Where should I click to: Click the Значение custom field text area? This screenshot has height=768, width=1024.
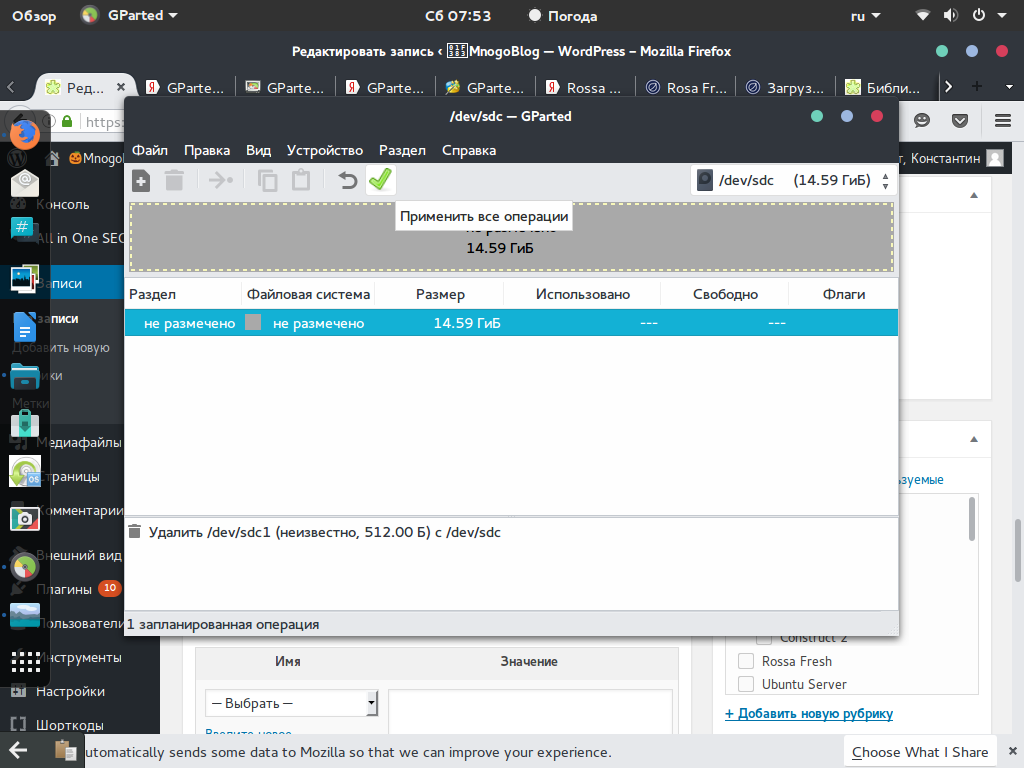click(530, 711)
